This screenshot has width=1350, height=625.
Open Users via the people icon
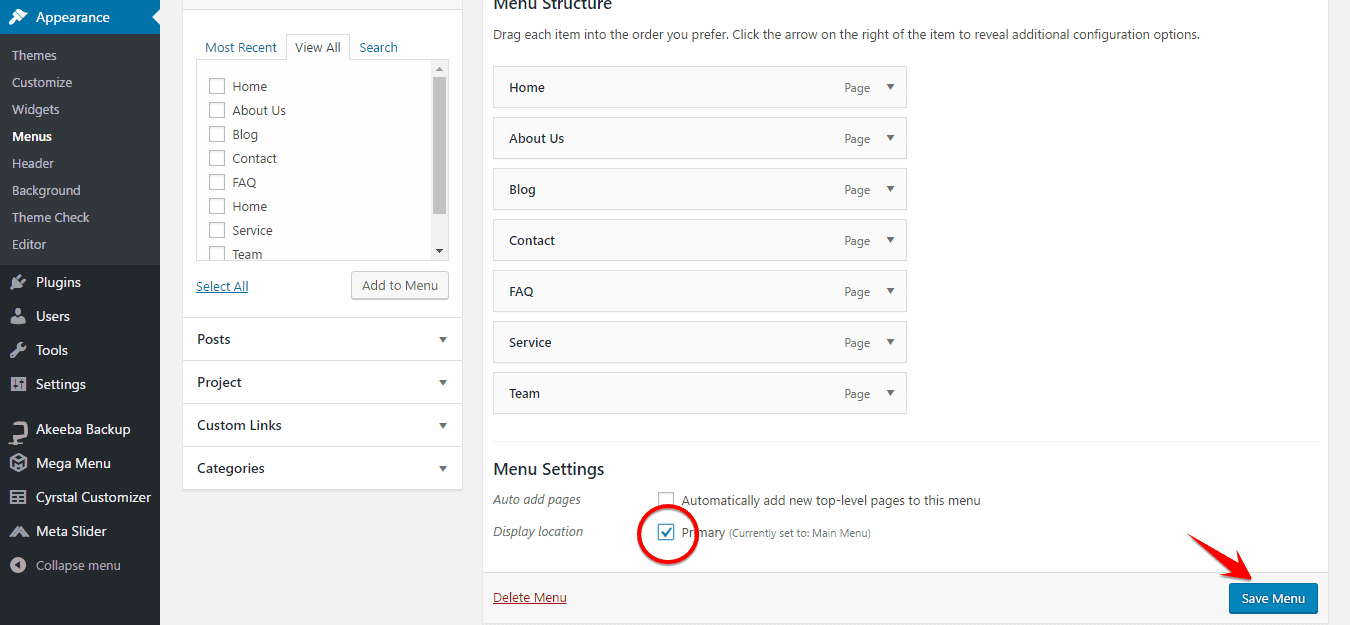(x=18, y=316)
